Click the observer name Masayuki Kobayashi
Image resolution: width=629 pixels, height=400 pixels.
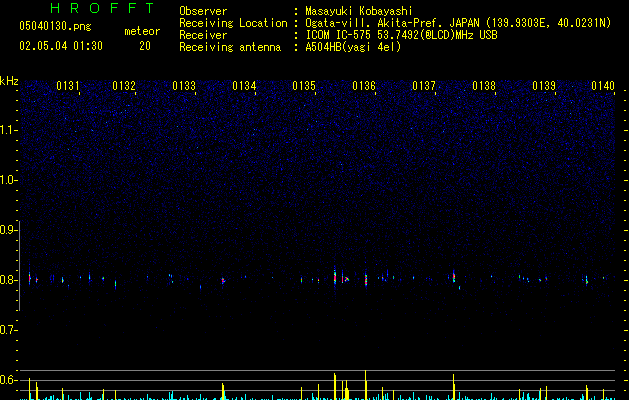pyautogui.click(x=359, y=11)
